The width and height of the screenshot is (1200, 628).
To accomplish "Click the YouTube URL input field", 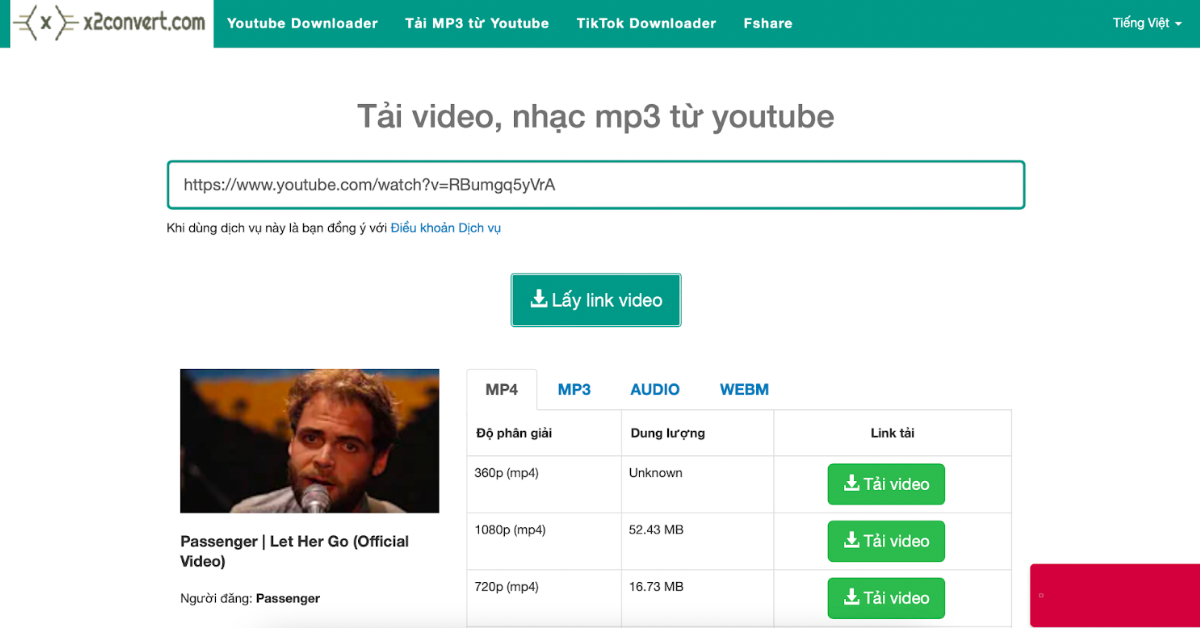I will (596, 185).
